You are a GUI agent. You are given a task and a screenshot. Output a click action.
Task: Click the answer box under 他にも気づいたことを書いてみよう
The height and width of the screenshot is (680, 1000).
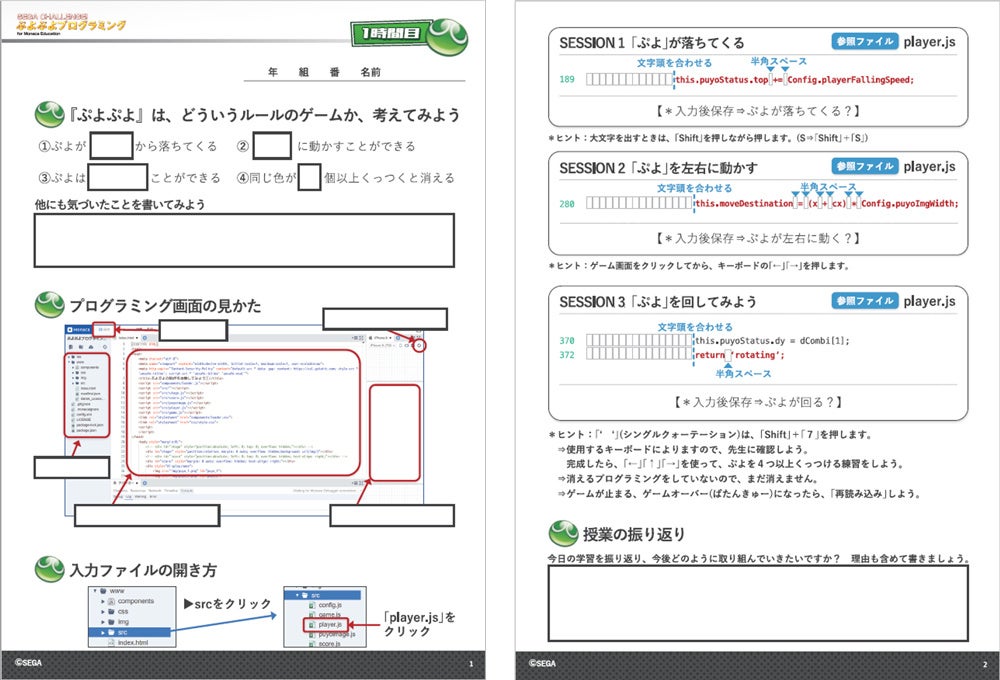(x=244, y=240)
